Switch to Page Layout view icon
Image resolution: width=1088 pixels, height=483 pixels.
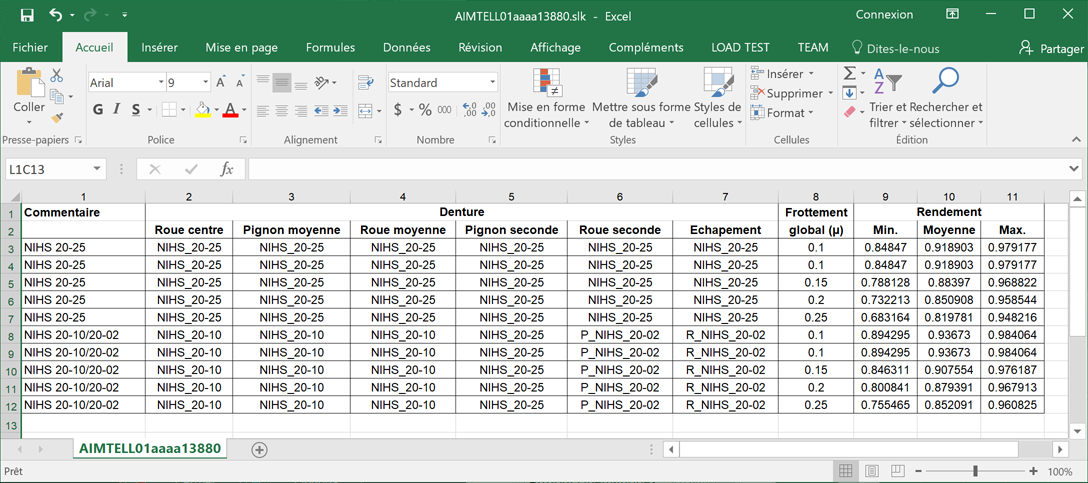[x=872, y=471]
